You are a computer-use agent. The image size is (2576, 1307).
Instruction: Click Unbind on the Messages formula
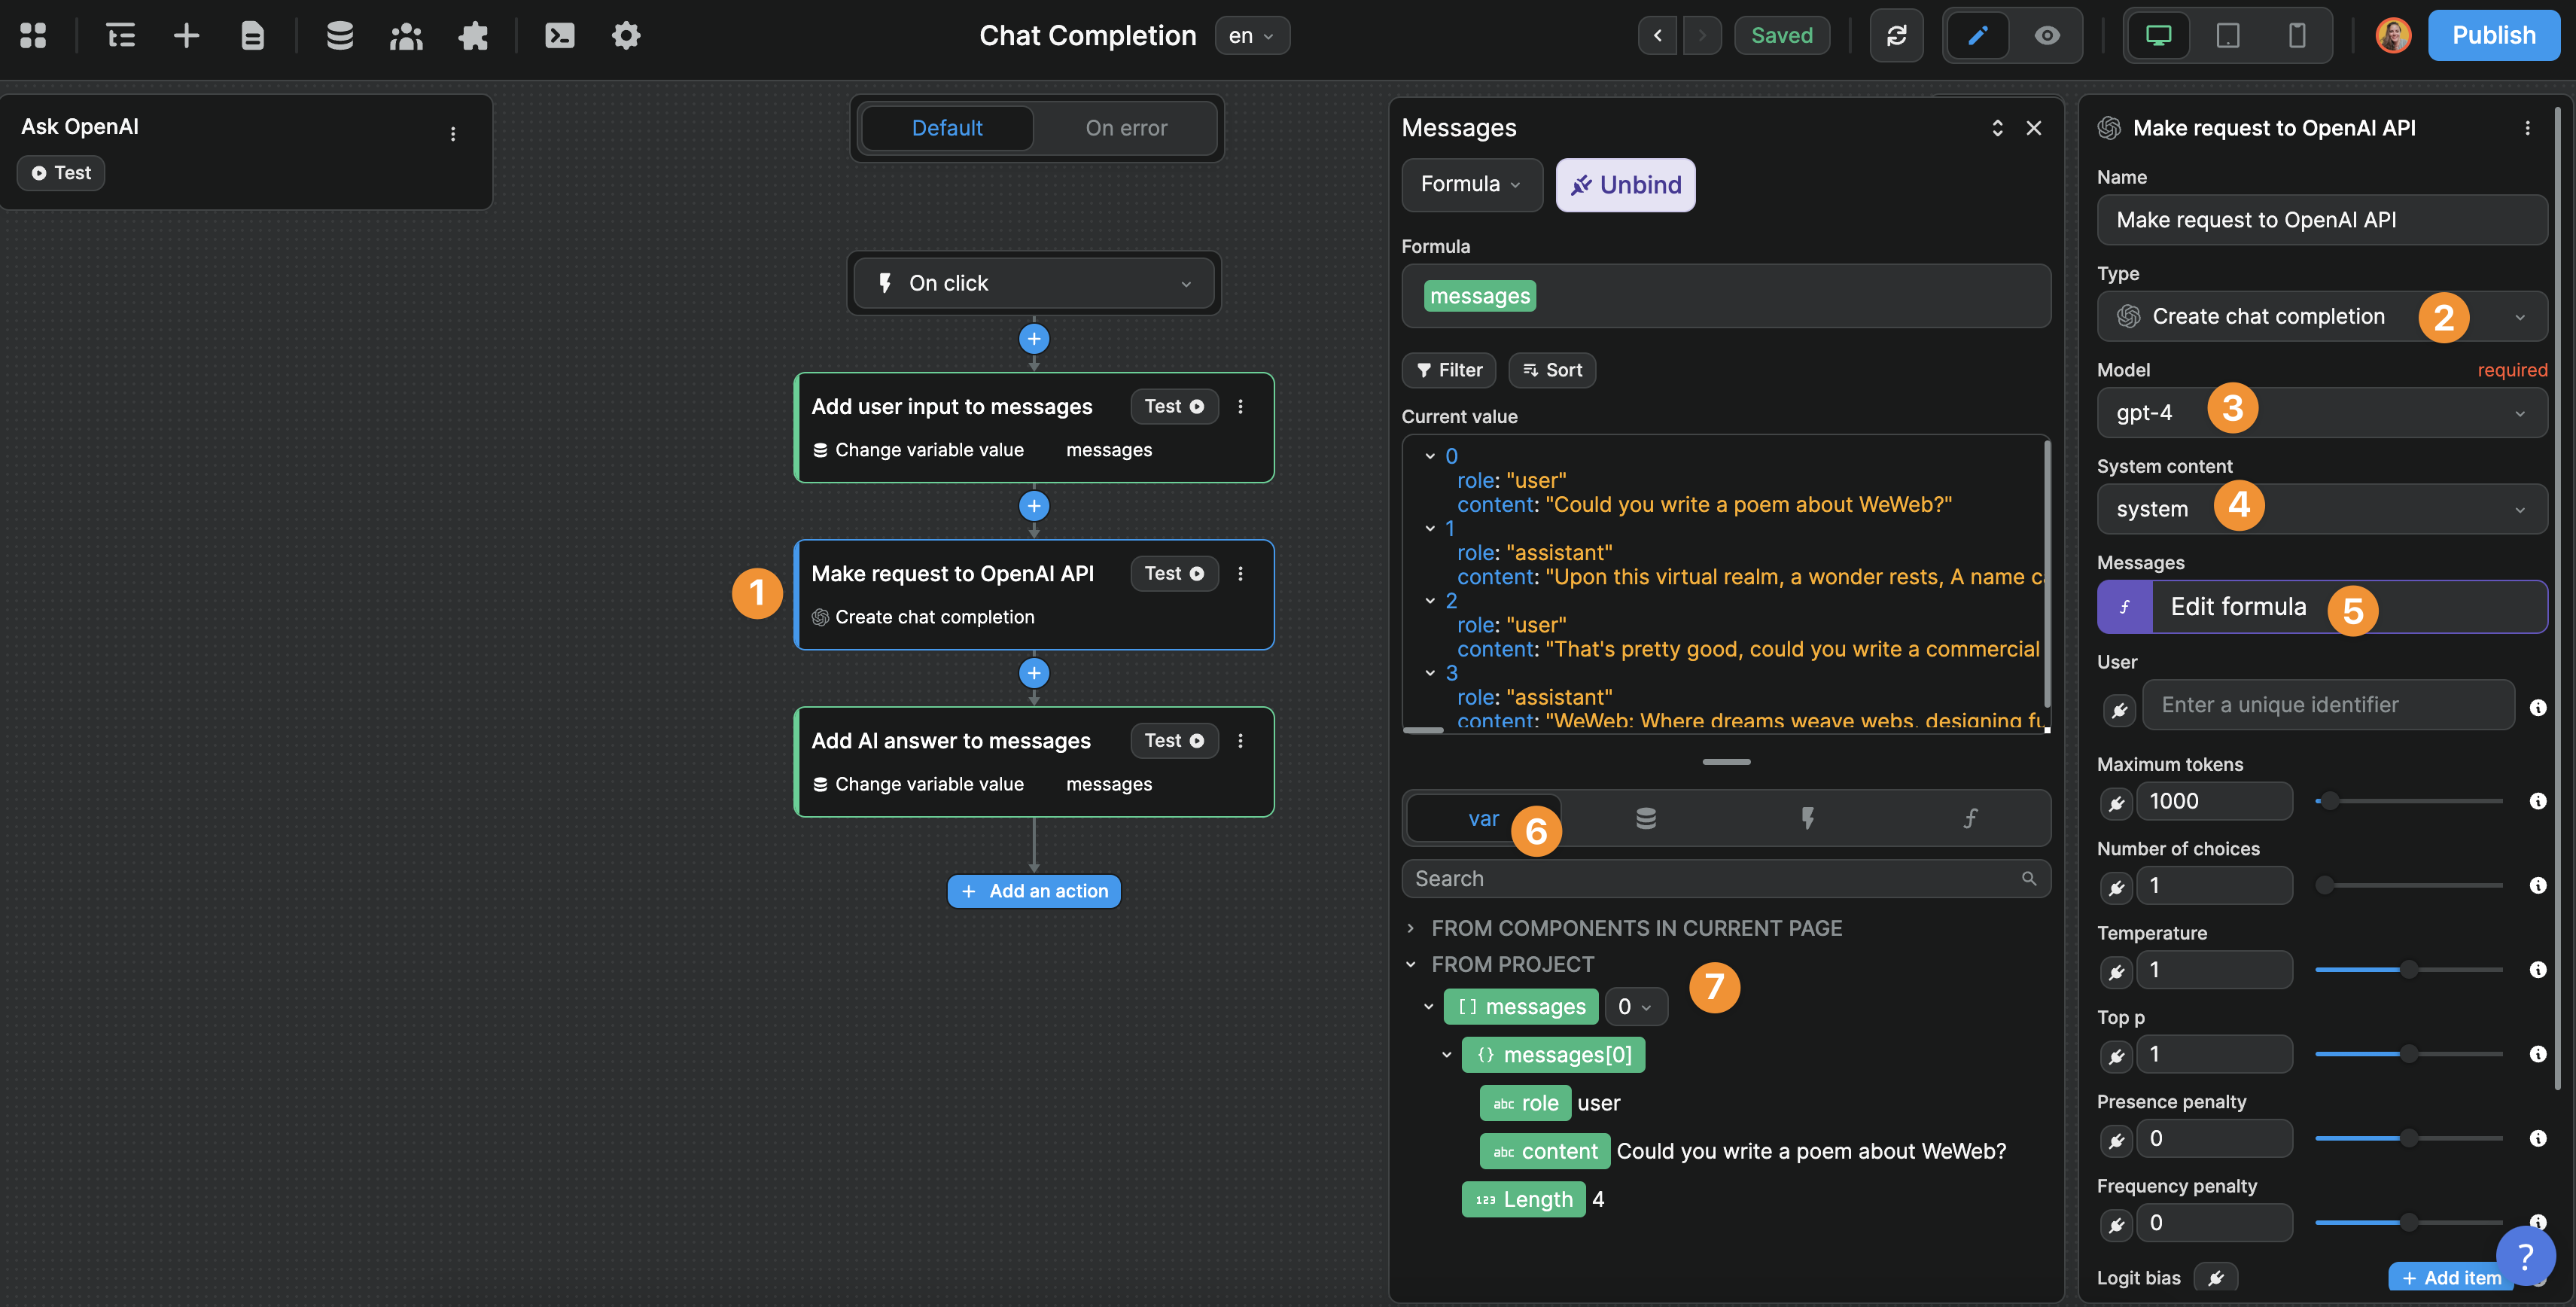click(x=1624, y=184)
